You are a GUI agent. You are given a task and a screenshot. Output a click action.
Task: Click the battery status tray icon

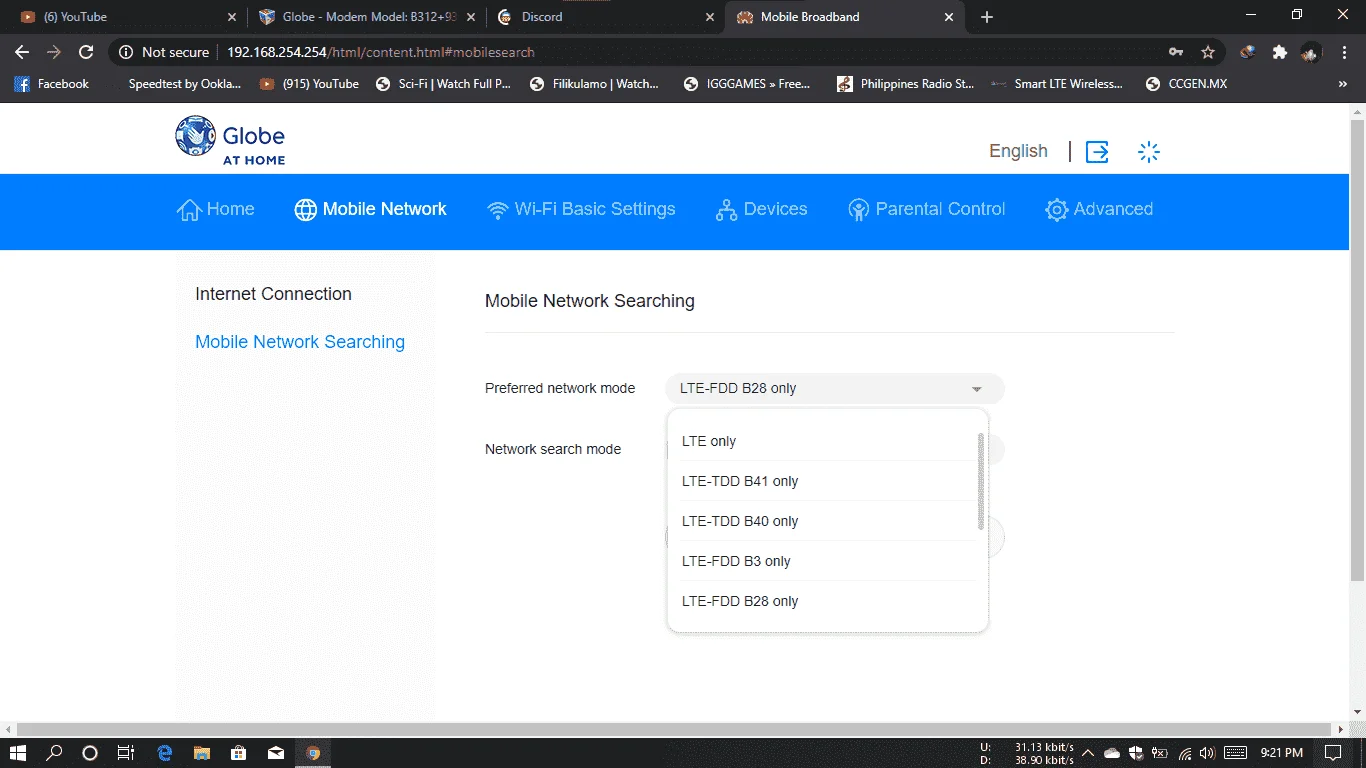pos(1160,753)
